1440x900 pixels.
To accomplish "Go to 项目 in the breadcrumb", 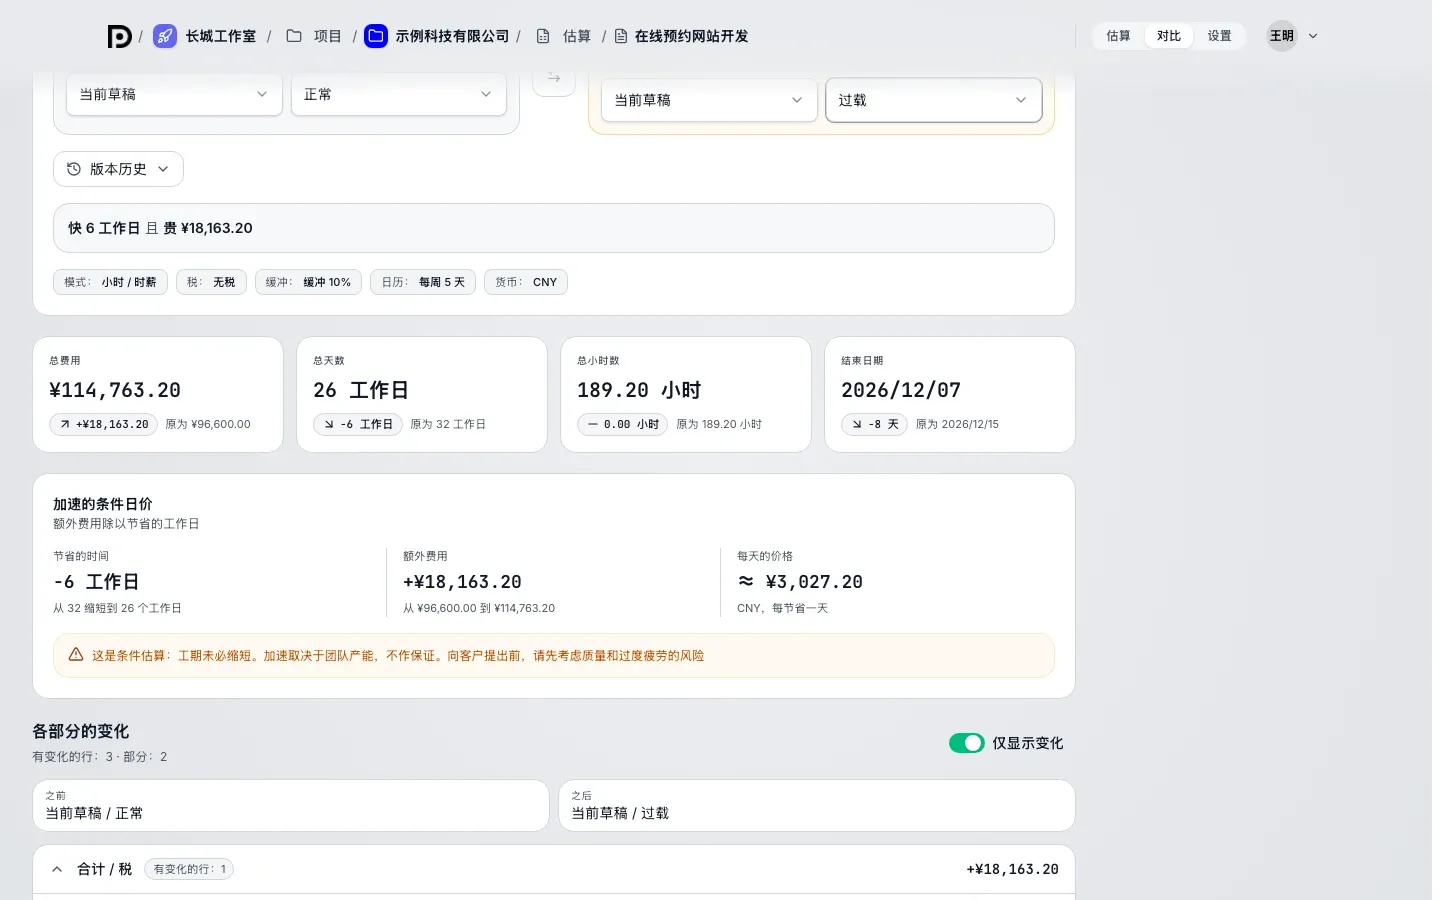I will point(327,36).
